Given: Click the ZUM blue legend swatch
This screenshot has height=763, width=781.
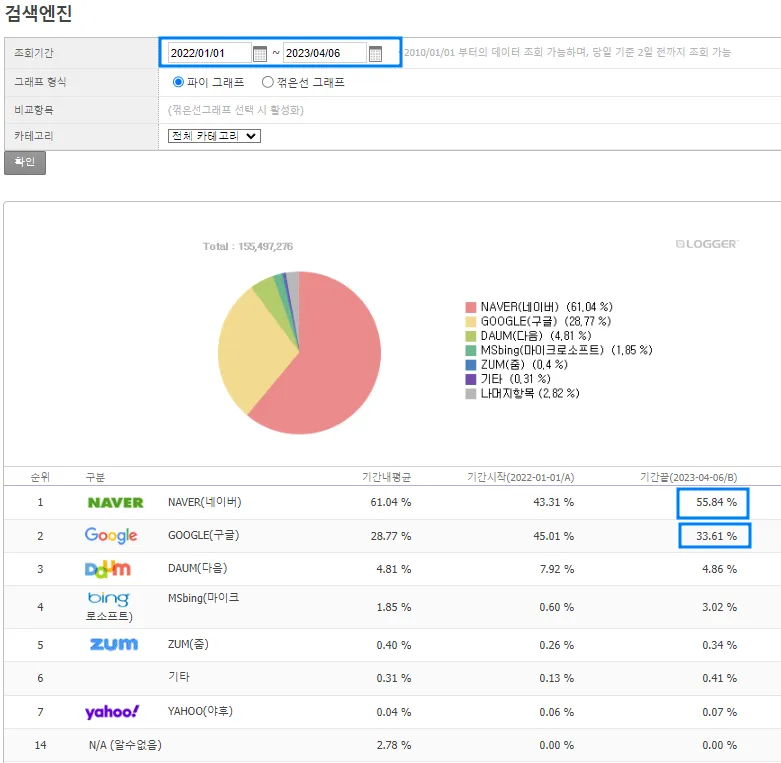Looking at the screenshot, I should click(471, 365).
